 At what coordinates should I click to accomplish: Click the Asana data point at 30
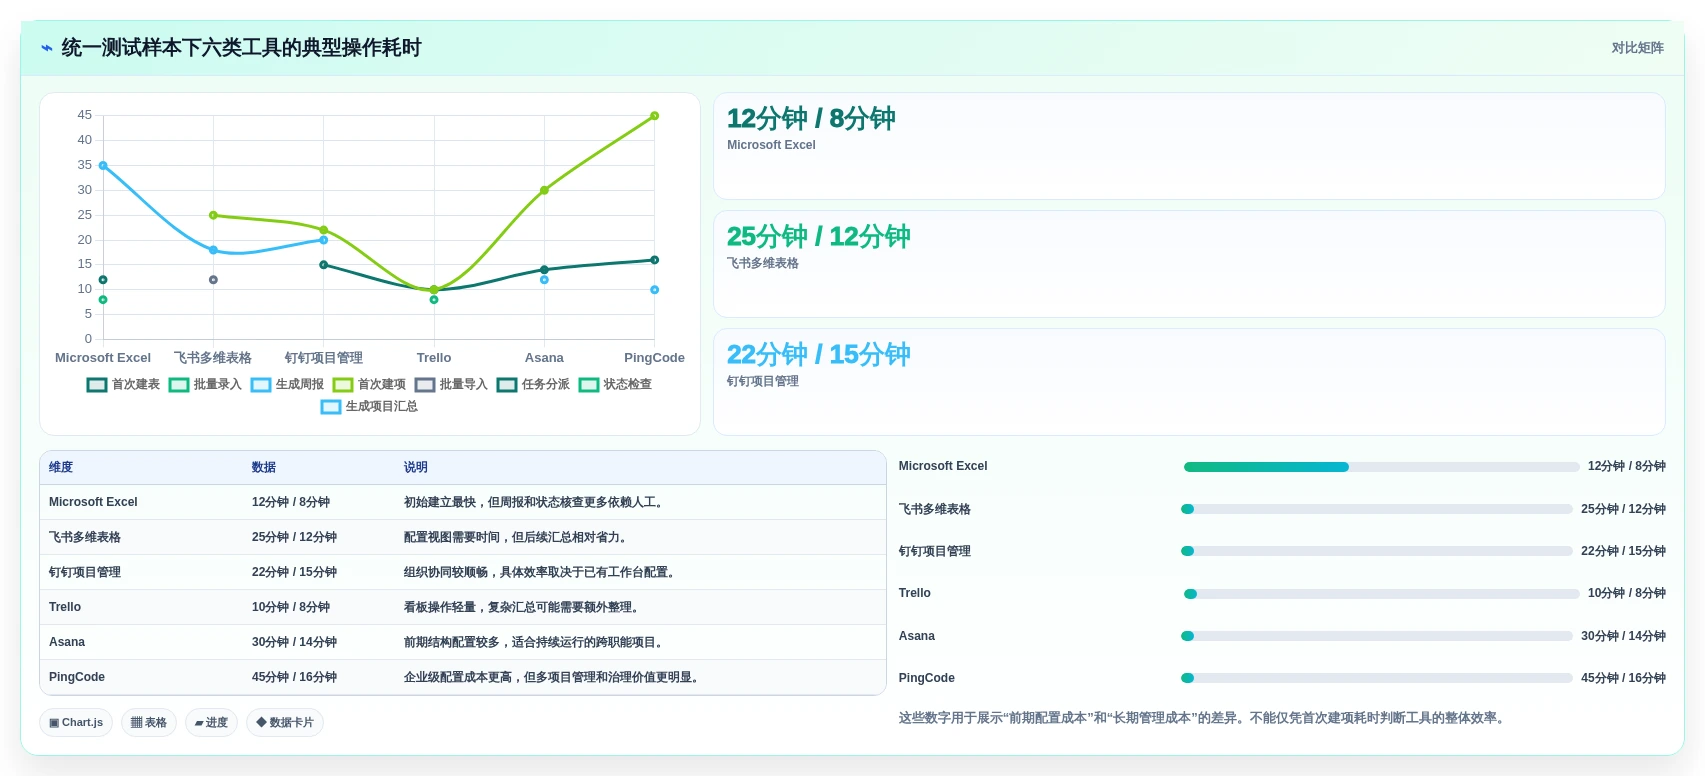coord(544,190)
